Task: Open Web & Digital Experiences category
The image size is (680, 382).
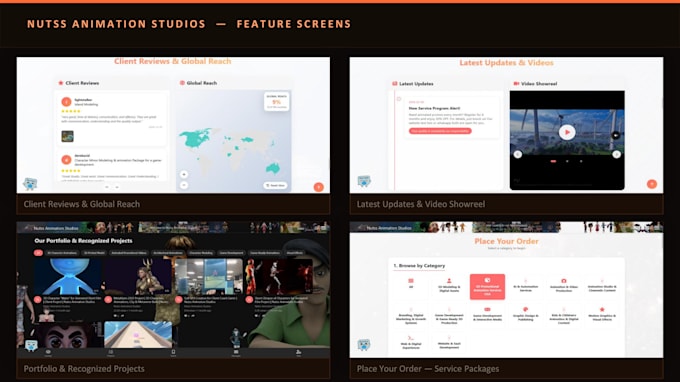Action: coord(411,343)
